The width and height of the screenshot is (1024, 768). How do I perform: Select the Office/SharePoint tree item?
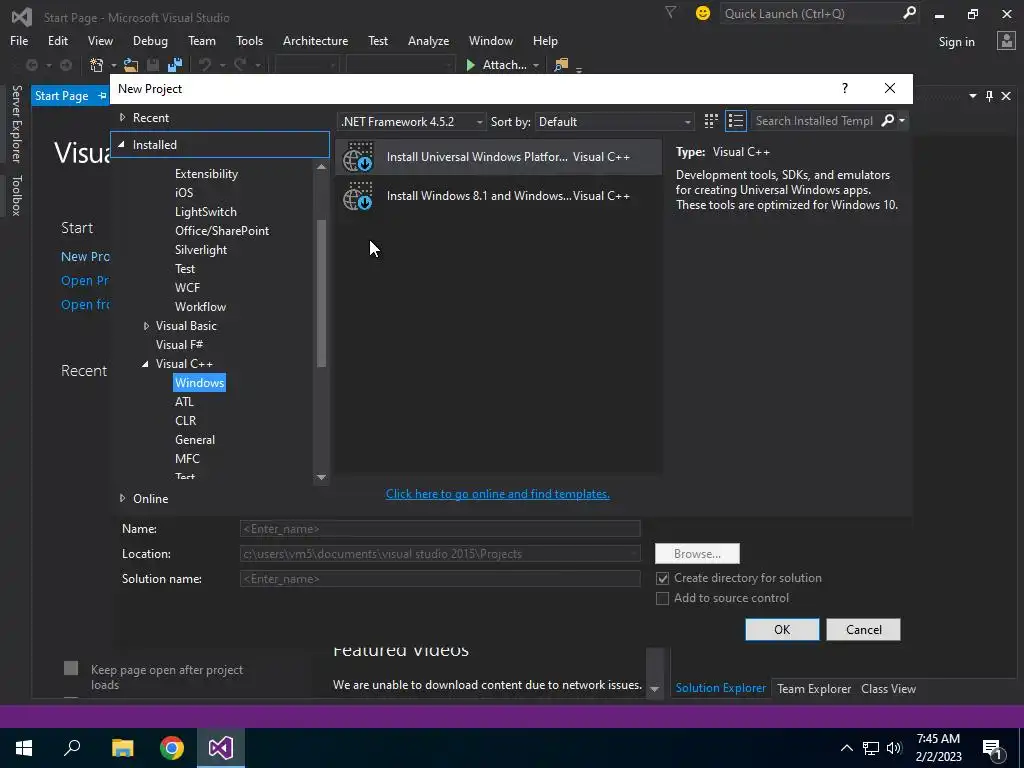[221, 231]
